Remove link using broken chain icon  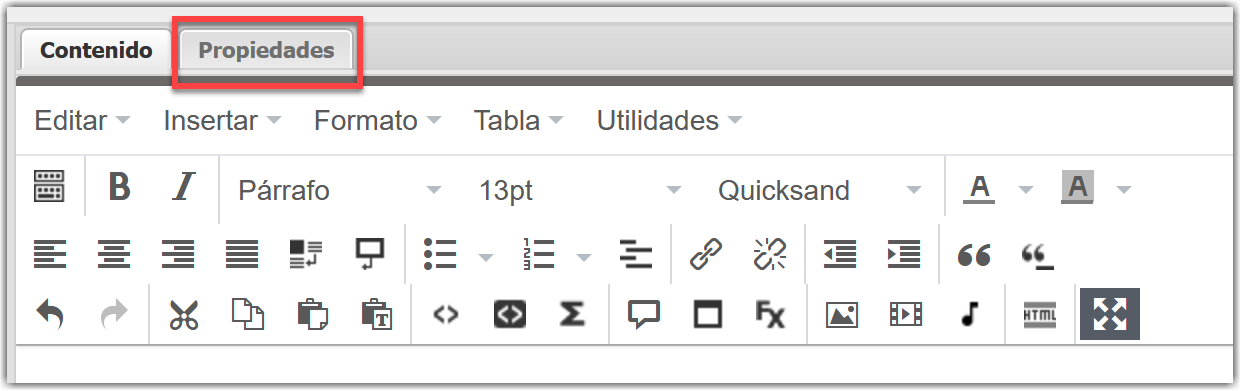coord(769,254)
